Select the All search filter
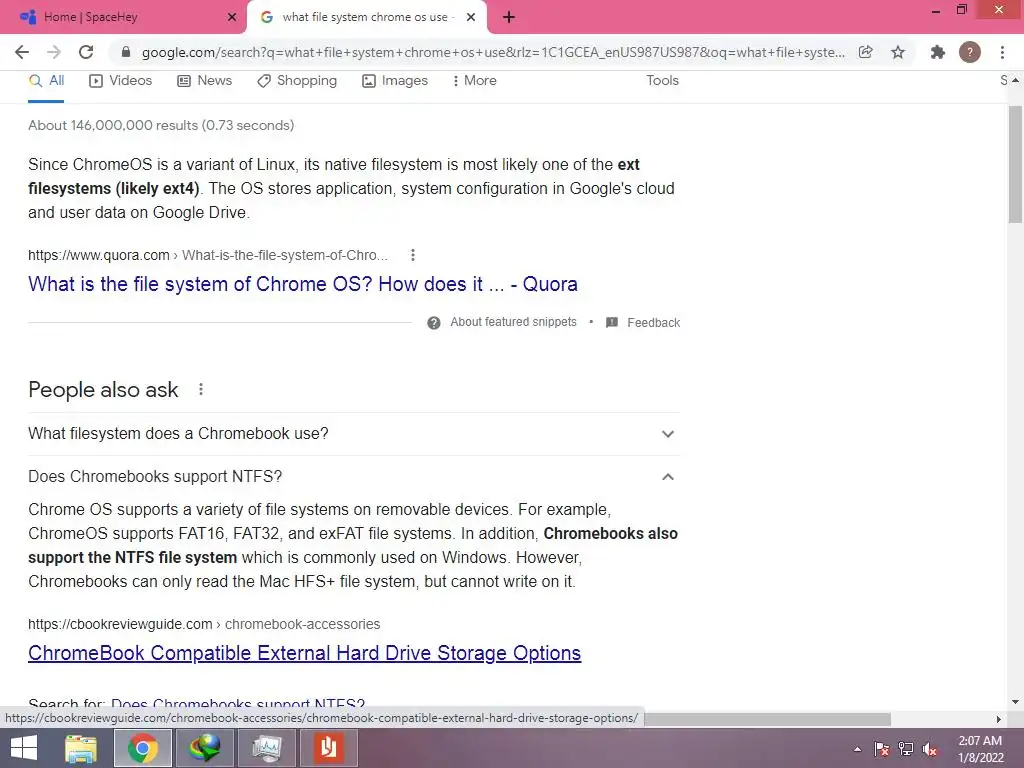 tap(46, 80)
